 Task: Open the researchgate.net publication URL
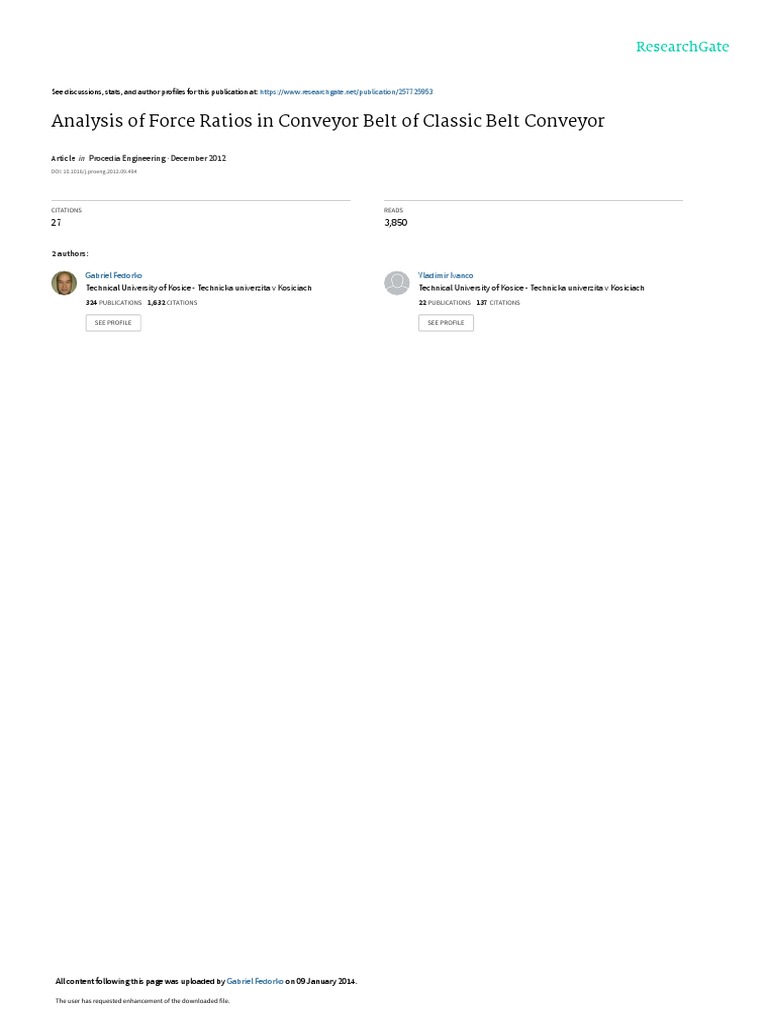click(346, 92)
